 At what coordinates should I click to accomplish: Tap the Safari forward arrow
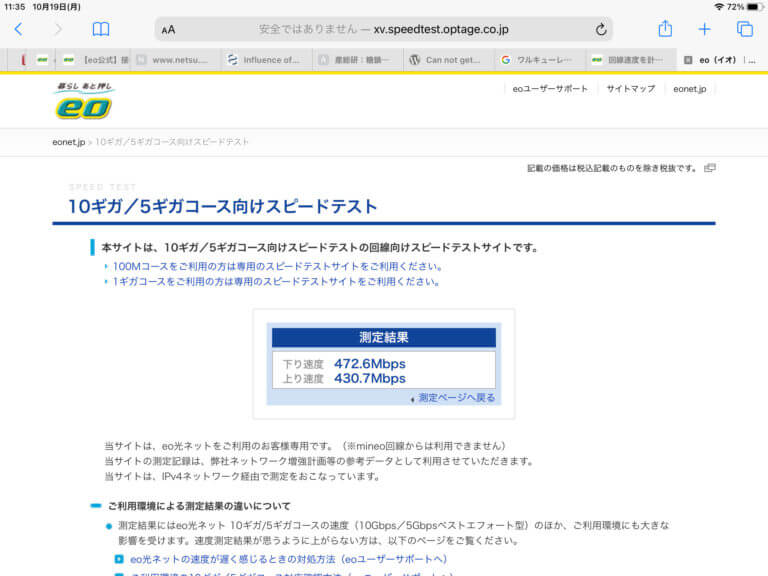coord(58,29)
